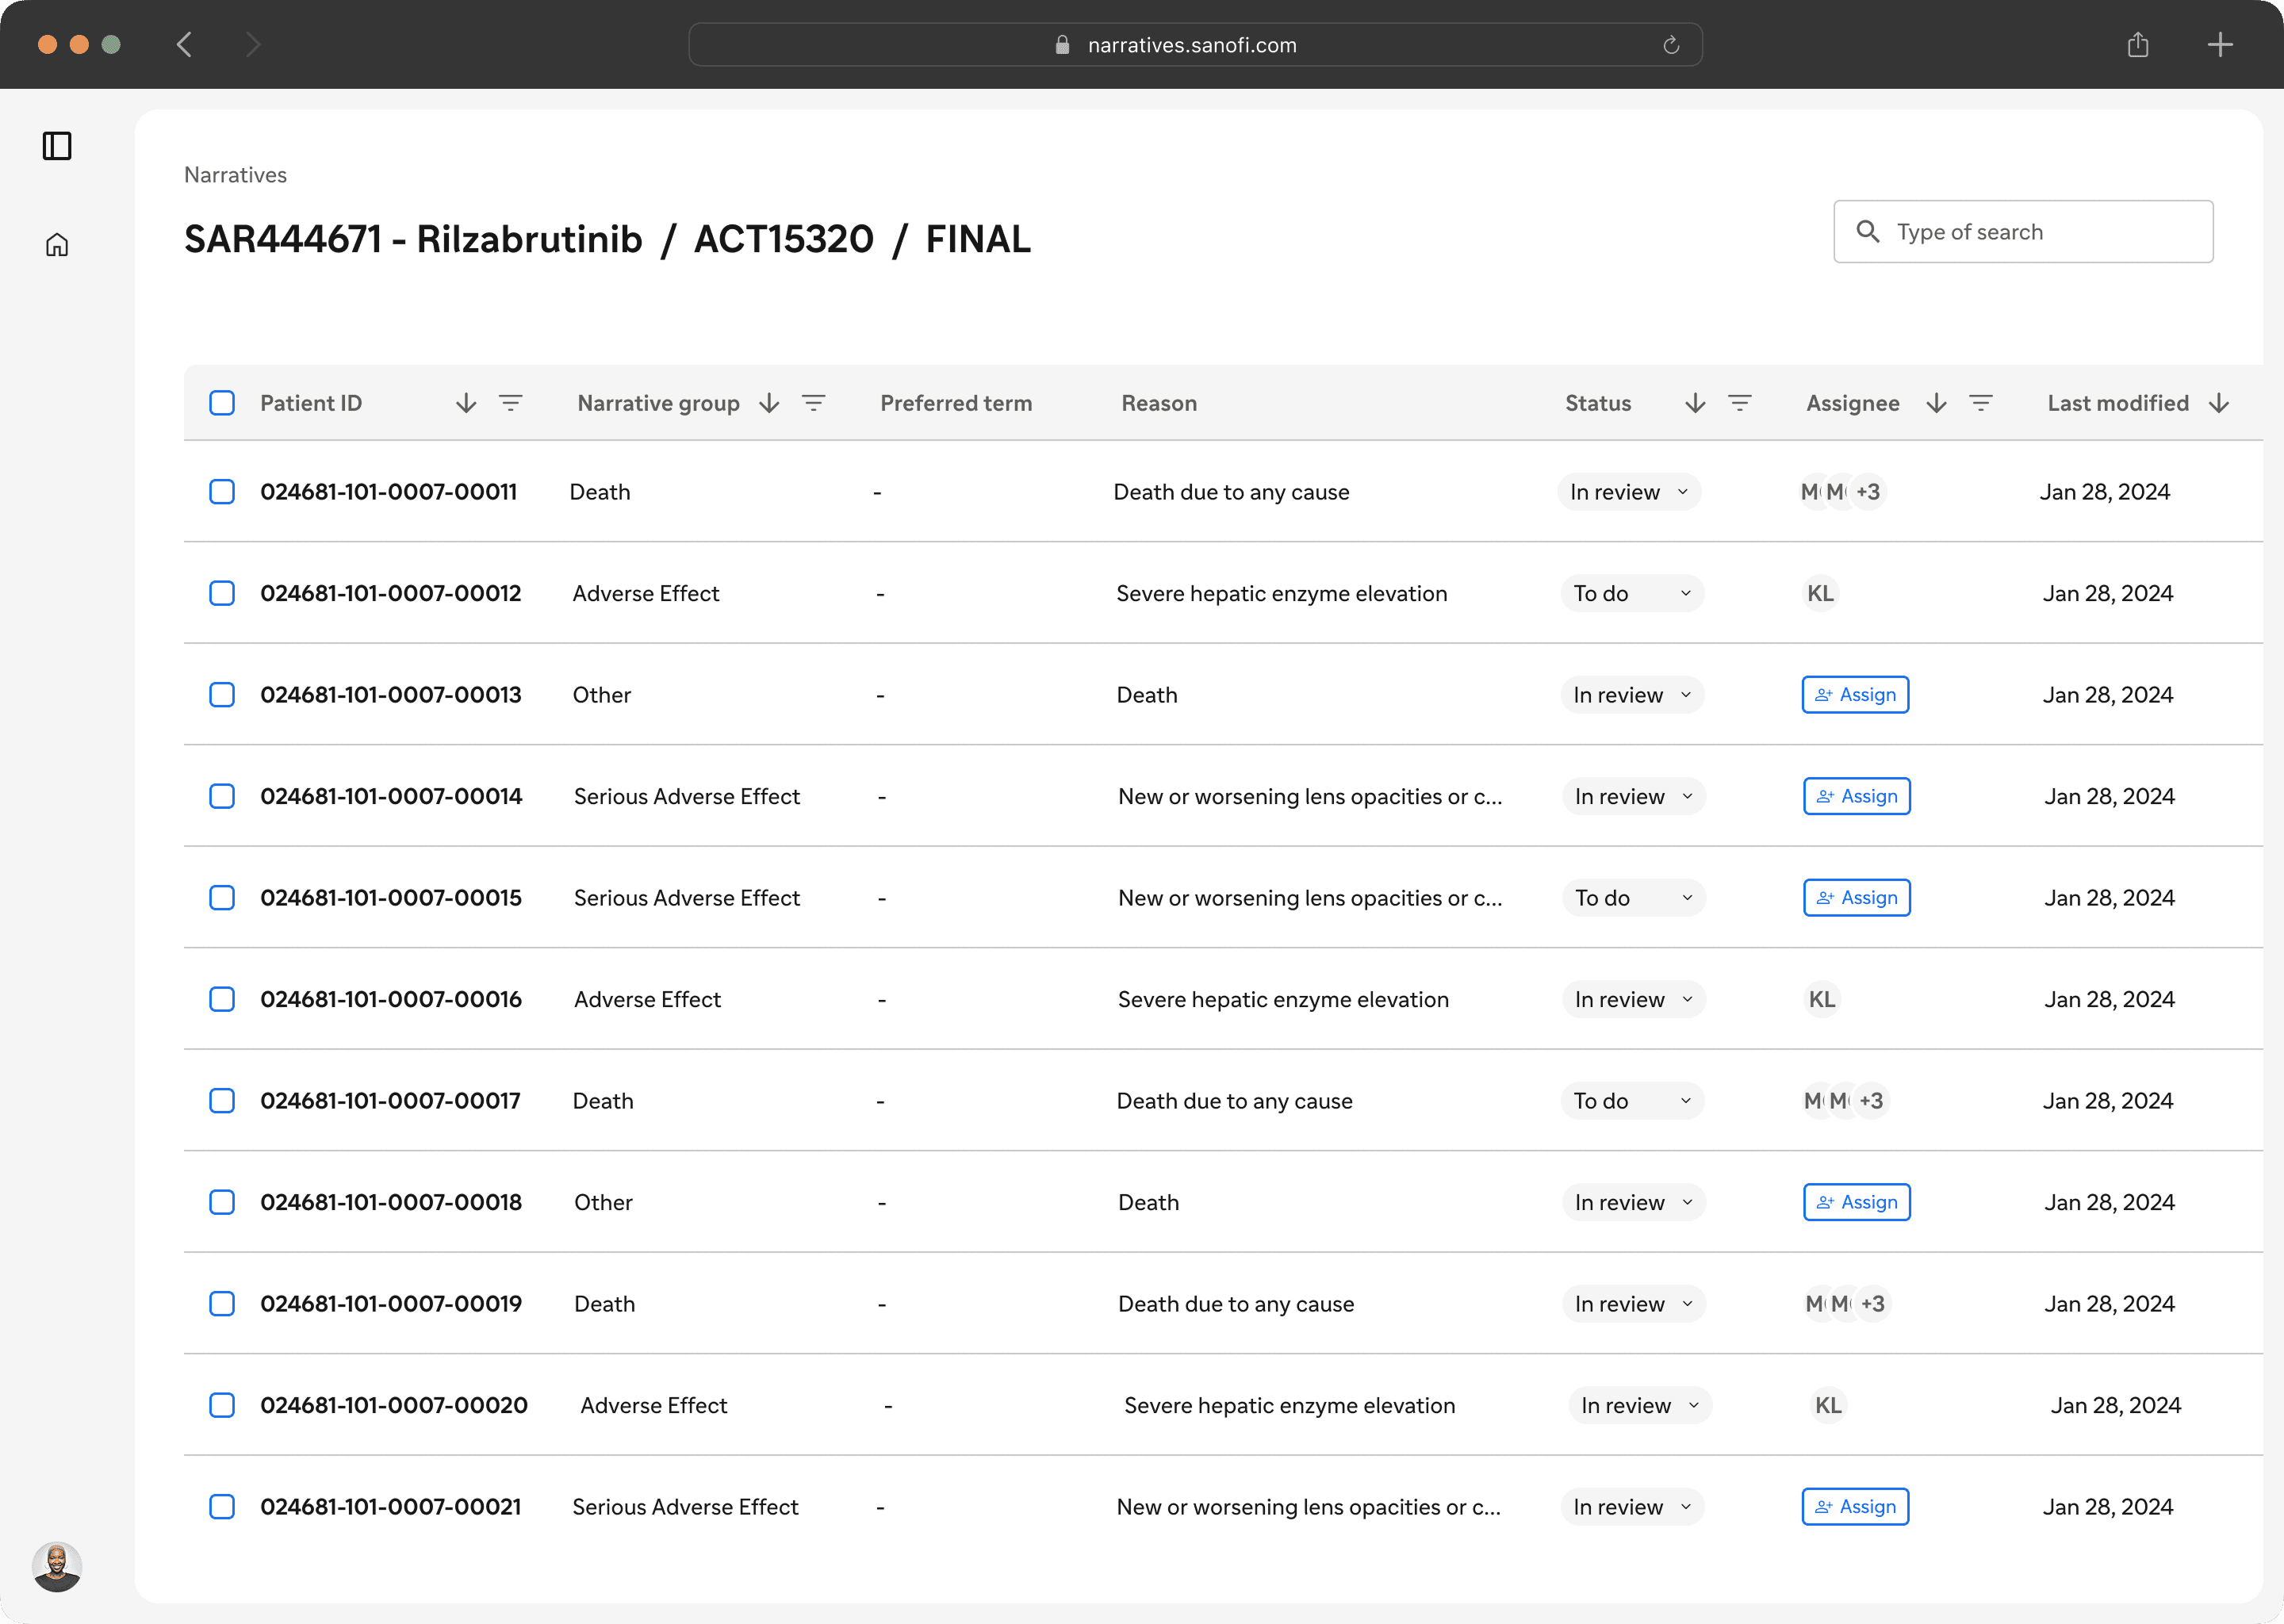Assign the narrative for patient 00014
The height and width of the screenshot is (1624, 2284).
1856,797
